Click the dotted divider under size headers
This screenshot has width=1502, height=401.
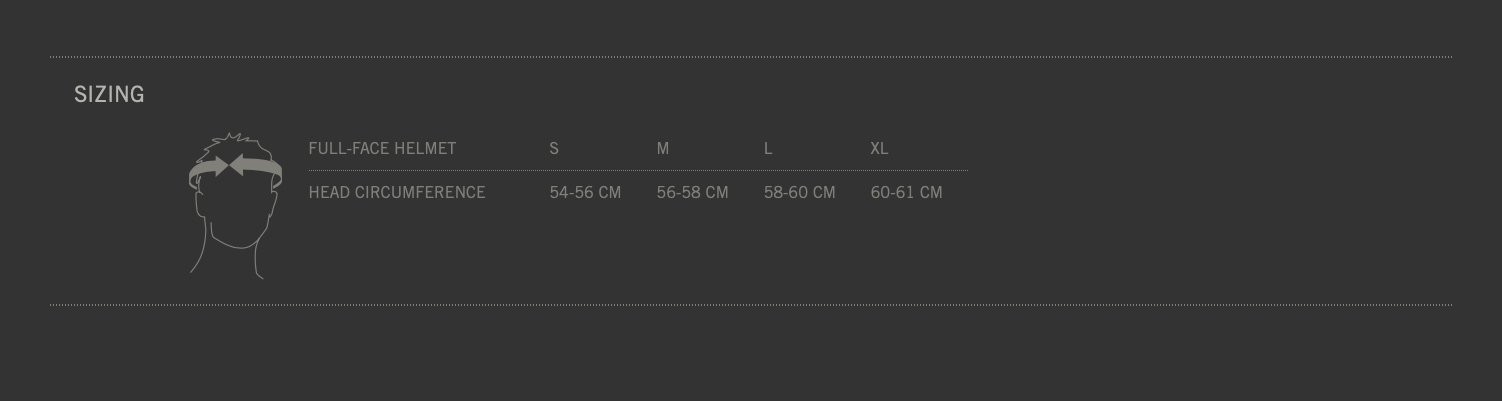coord(638,171)
